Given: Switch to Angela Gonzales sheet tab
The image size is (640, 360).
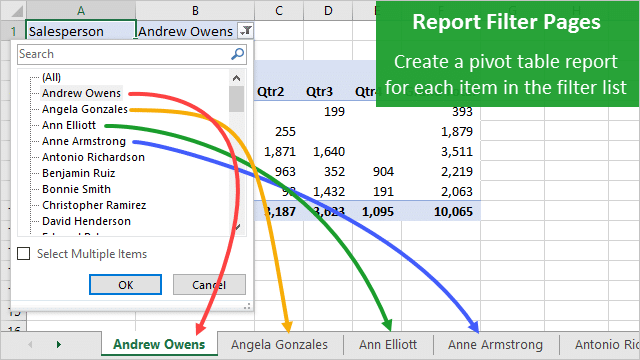Looking at the screenshot, I should [x=280, y=344].
